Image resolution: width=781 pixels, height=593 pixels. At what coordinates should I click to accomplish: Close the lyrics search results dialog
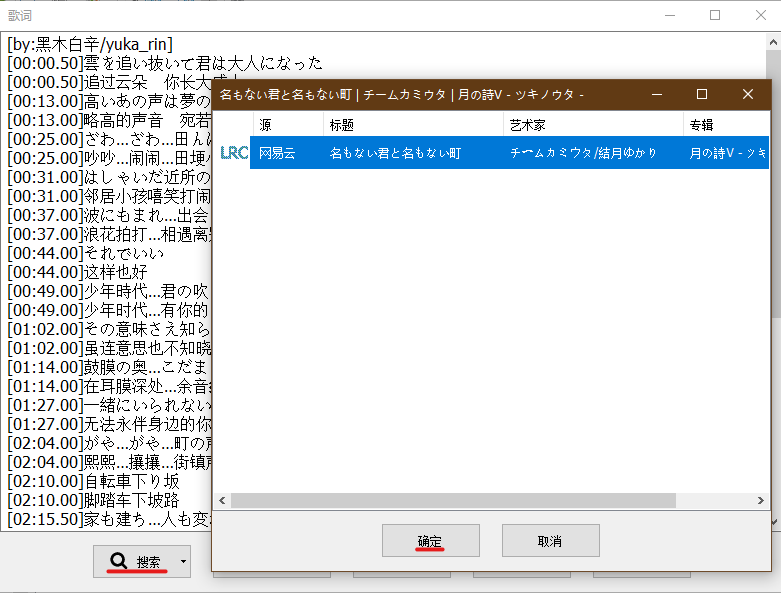(x=747, y=94)
